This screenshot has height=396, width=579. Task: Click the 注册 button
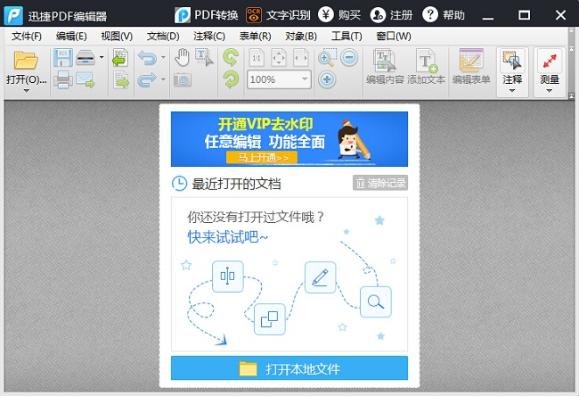pos(391,15)
